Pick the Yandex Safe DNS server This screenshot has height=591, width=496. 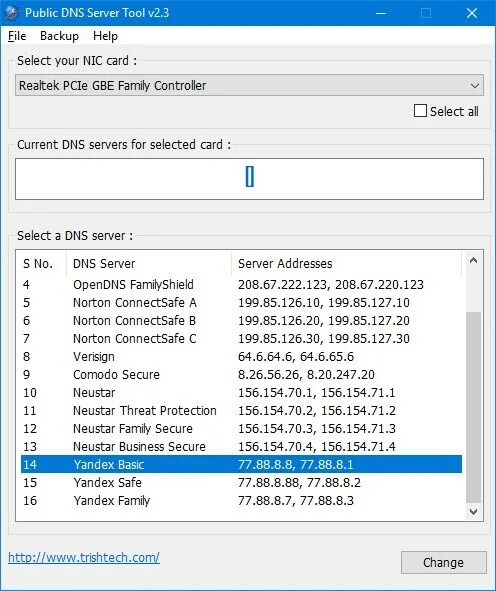click(241, 482)
